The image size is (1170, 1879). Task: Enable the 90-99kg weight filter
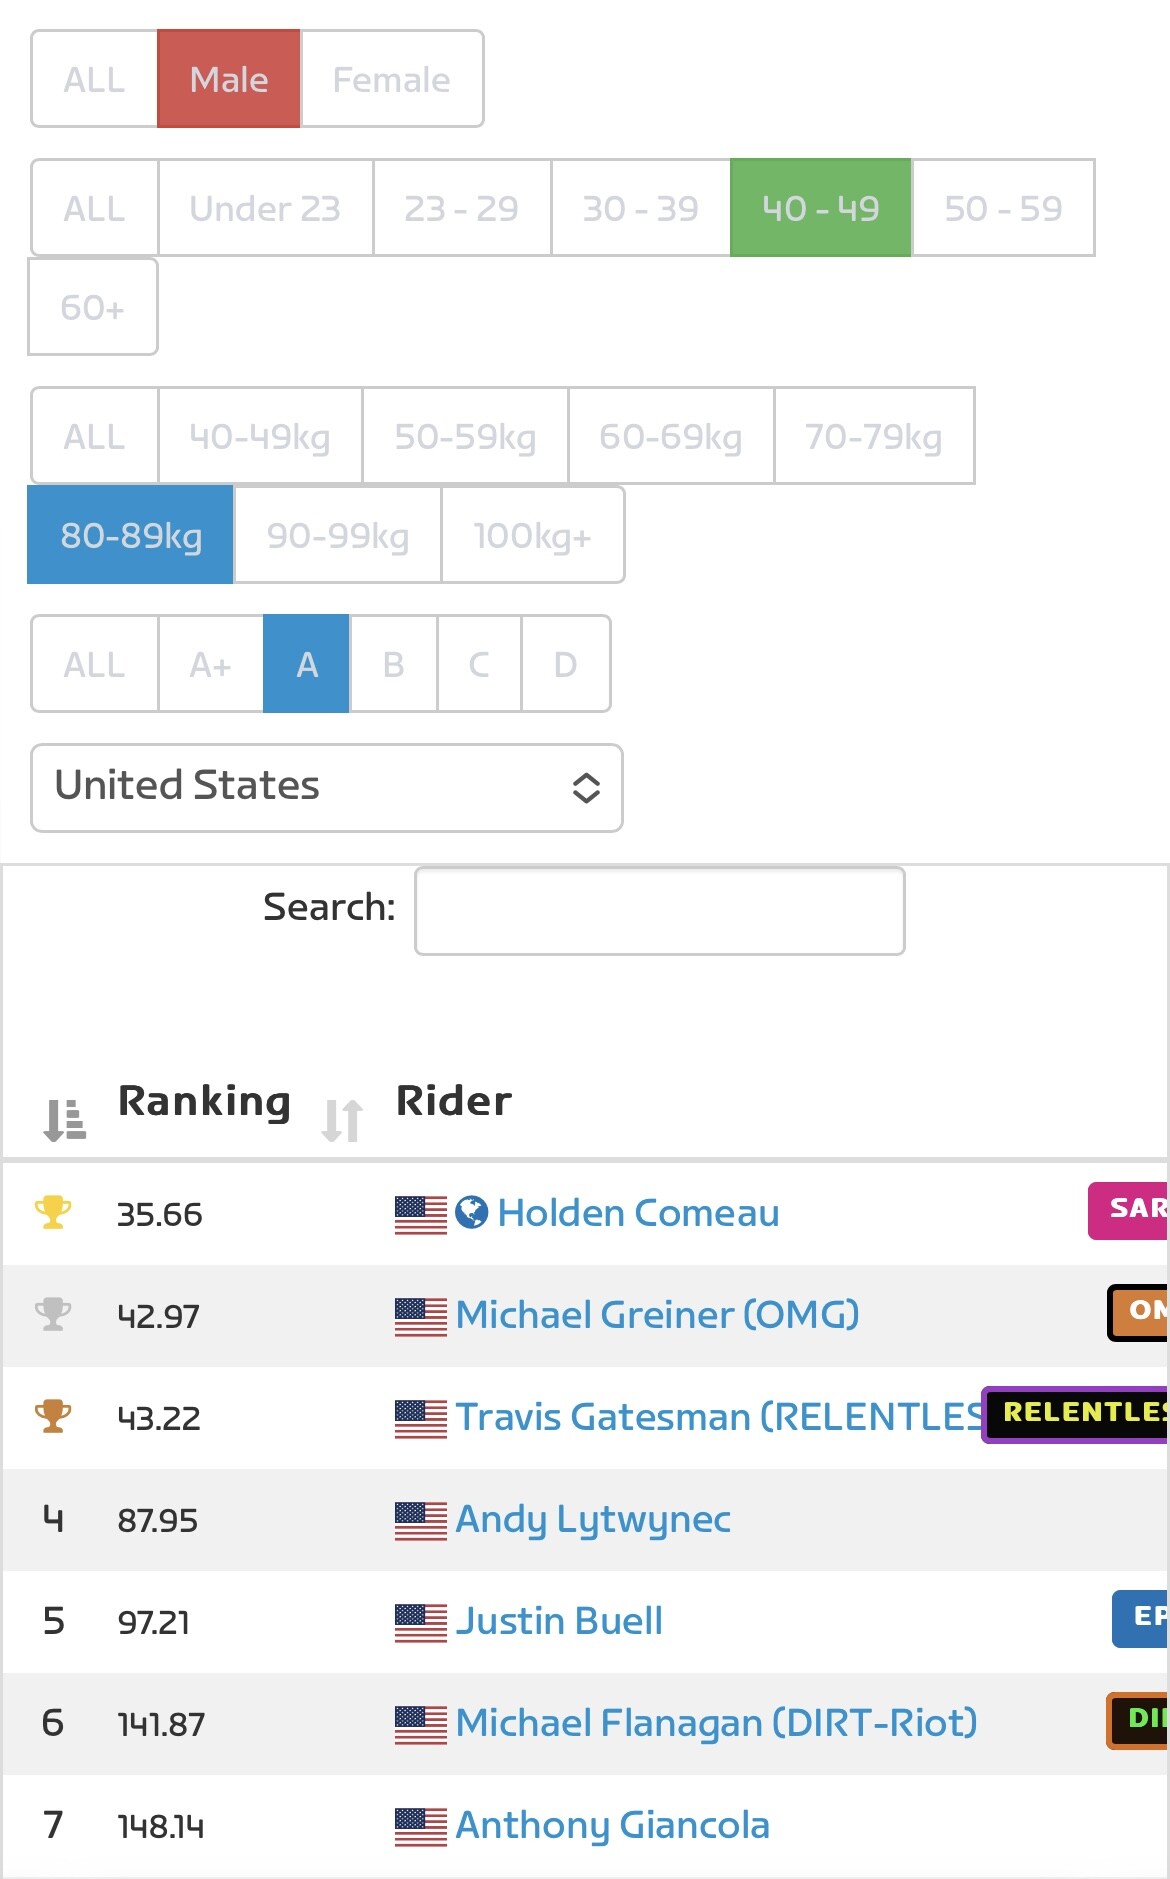(x=338, y=535)
